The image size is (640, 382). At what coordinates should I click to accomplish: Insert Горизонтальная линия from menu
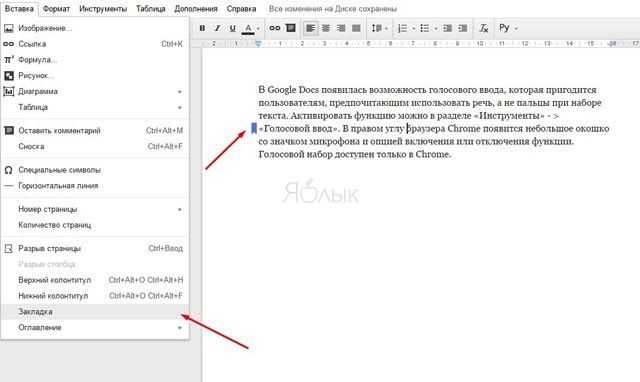[x=95, y=186]
